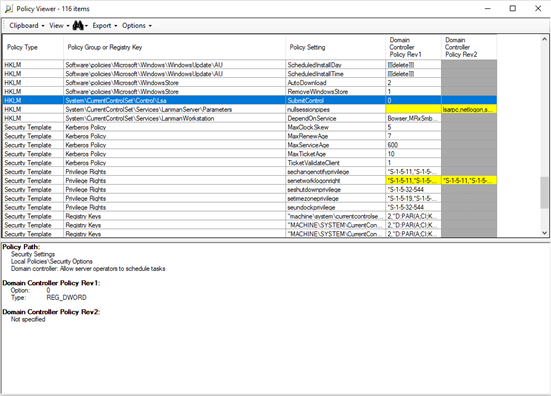Select the seundockprivilege row
The height and width of the screenshot is (396, 551).
249,207
